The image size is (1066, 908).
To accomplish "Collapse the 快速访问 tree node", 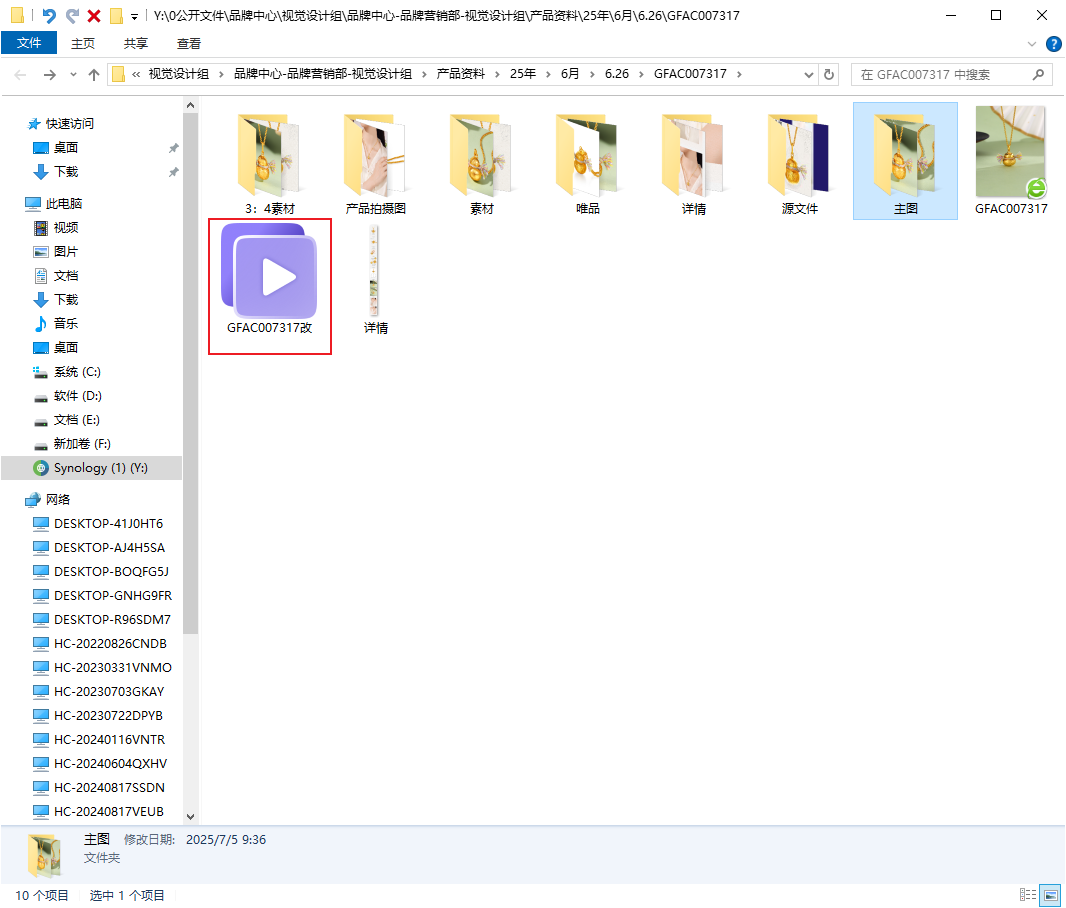I will (16, 124).
